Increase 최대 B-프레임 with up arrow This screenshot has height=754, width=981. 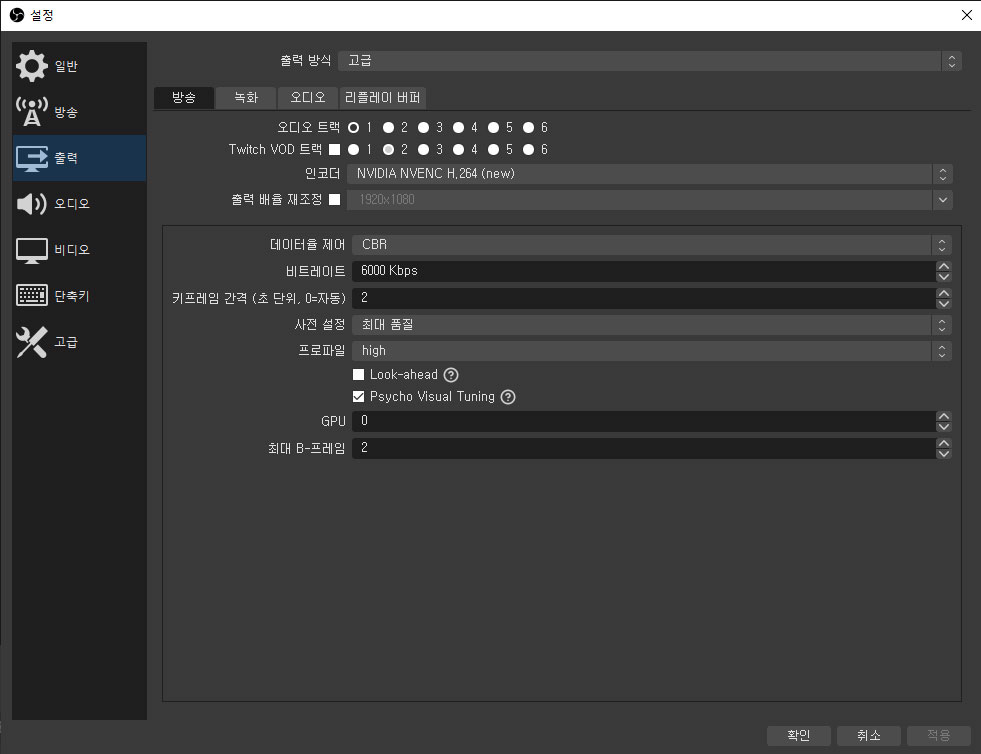pyautogui.click(x=944, y=443)
